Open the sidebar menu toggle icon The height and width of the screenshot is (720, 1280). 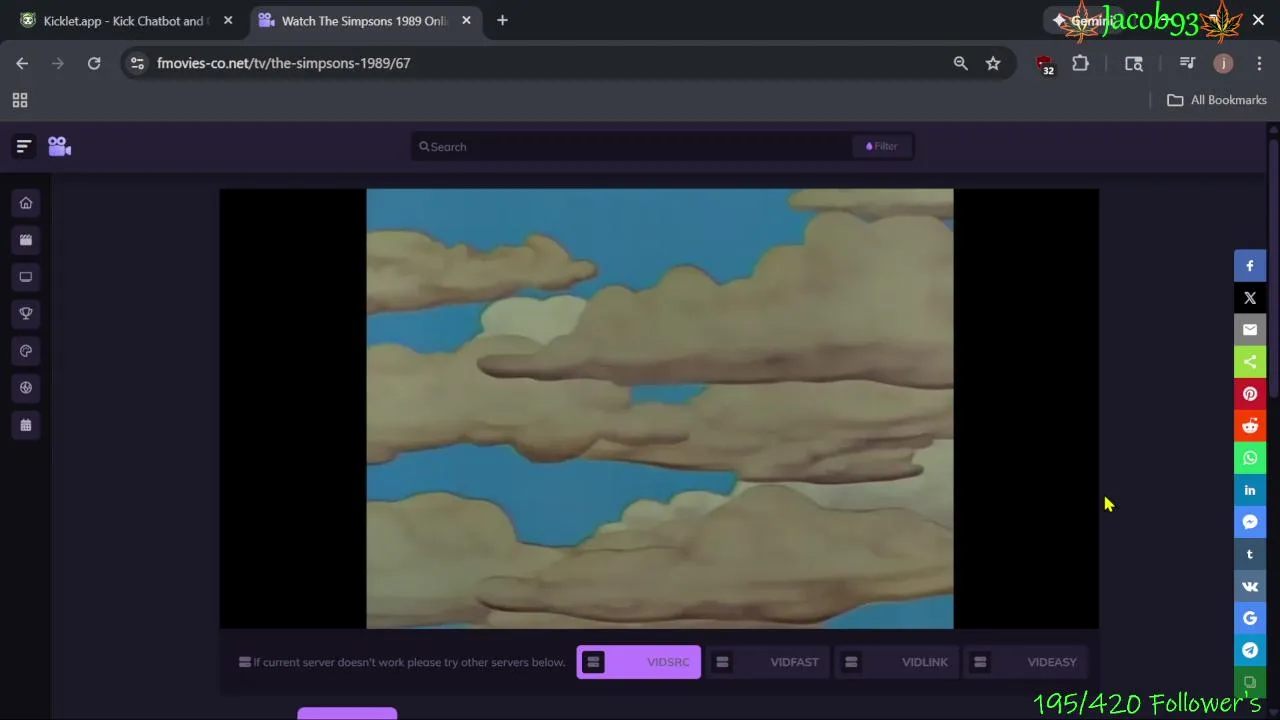point(24,146)
